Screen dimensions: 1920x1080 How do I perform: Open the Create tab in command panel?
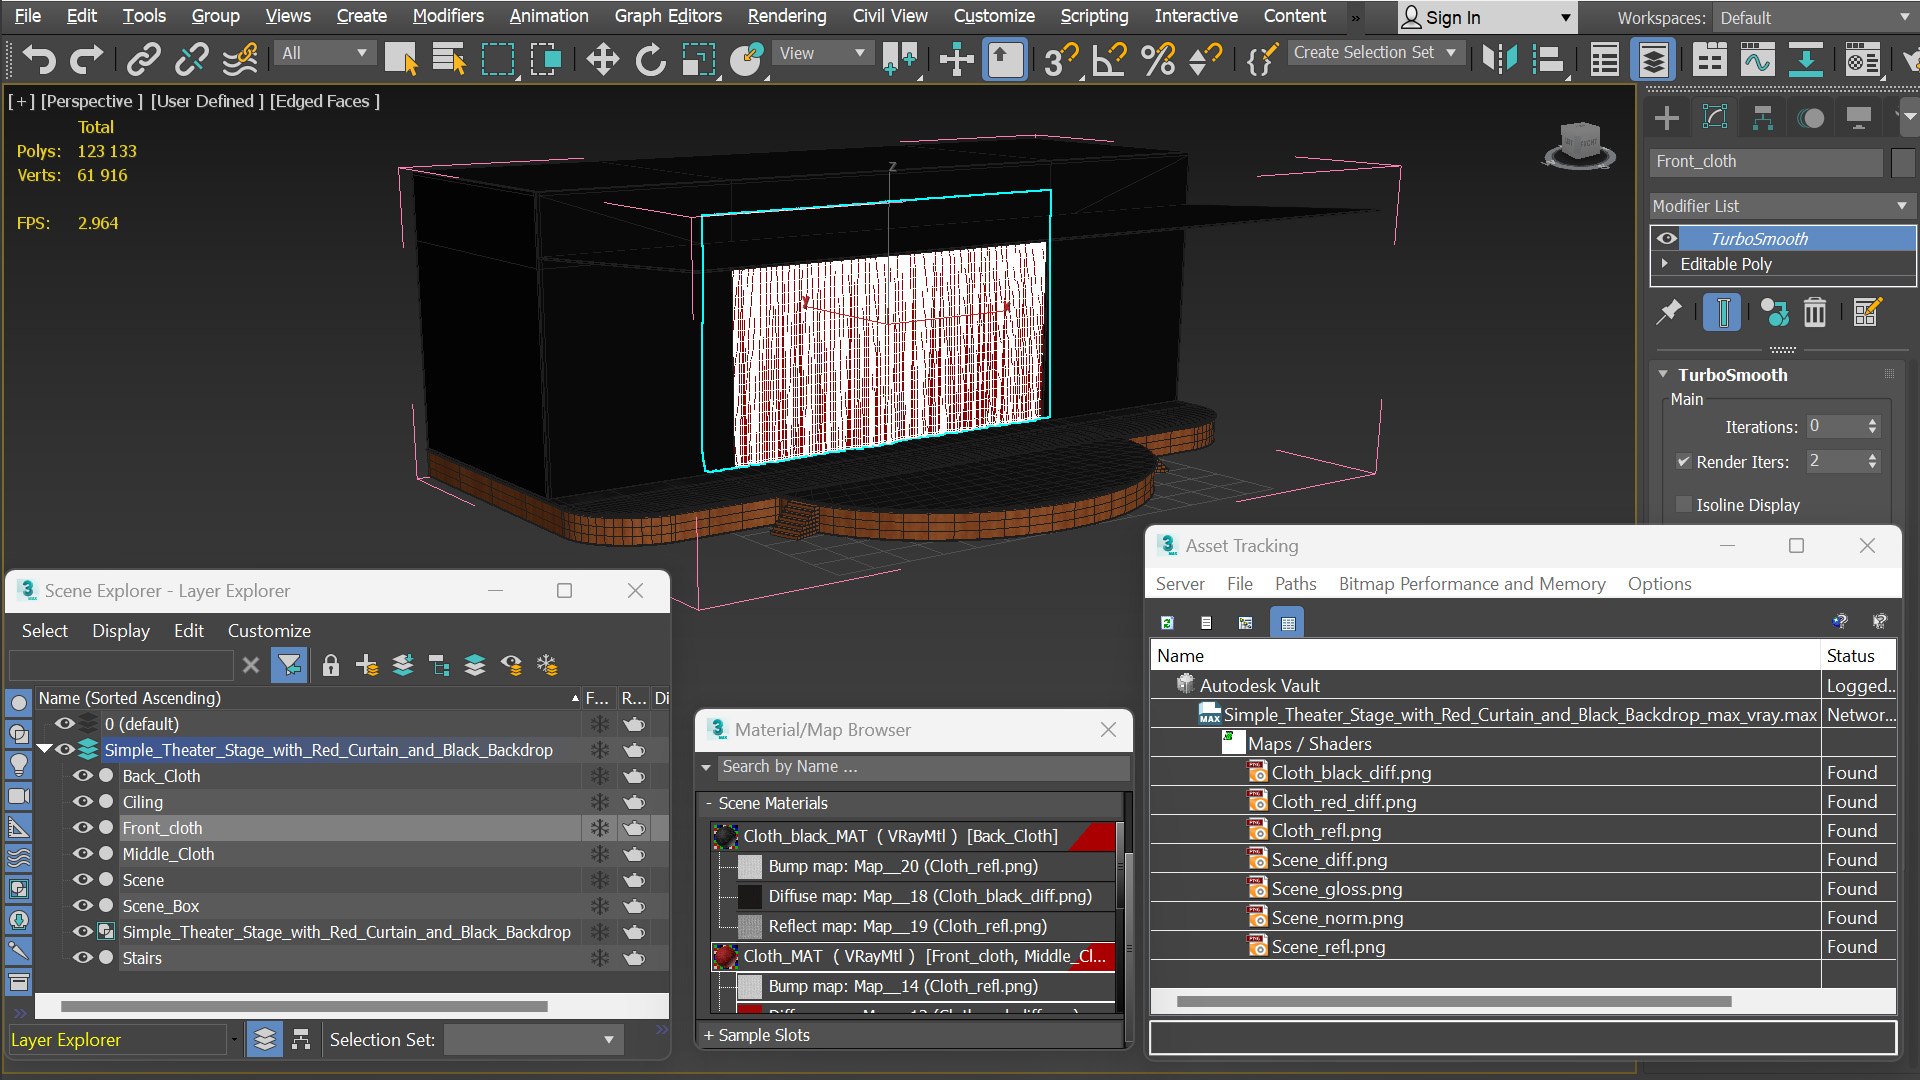pyautogui.click(x=1667, y=118)
